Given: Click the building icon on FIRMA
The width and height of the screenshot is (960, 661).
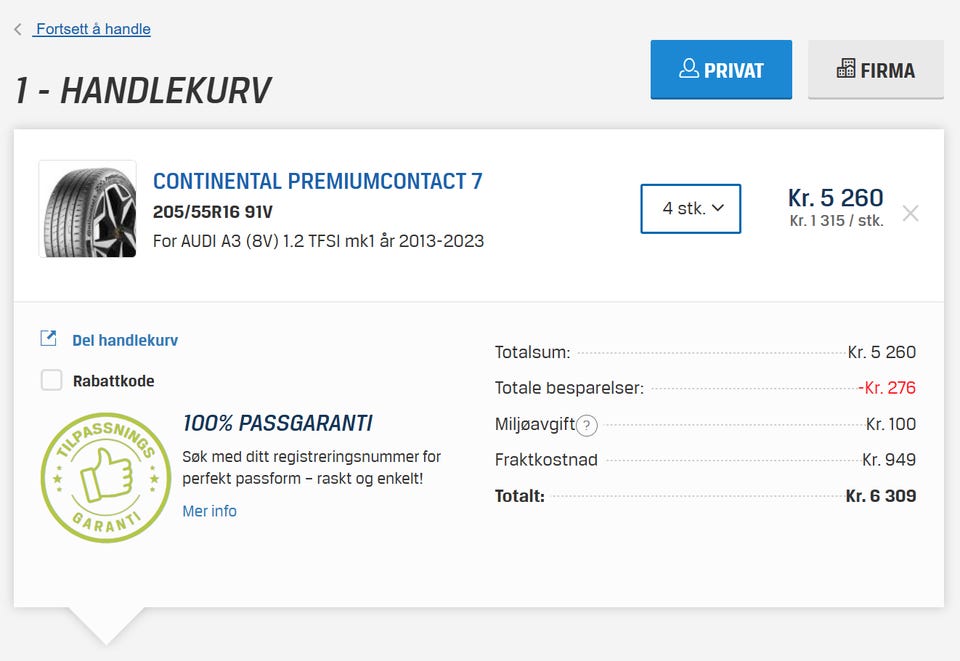Looking at the screenshot, I should tap(846, 69).
